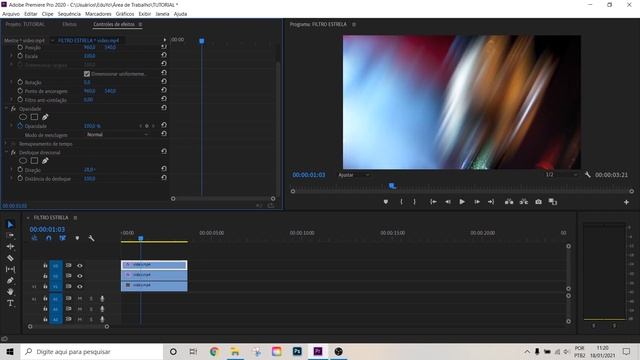Screen dimensions: 640x360
Task: Add marker in Program monitor
Action: (x=386, y=202)
